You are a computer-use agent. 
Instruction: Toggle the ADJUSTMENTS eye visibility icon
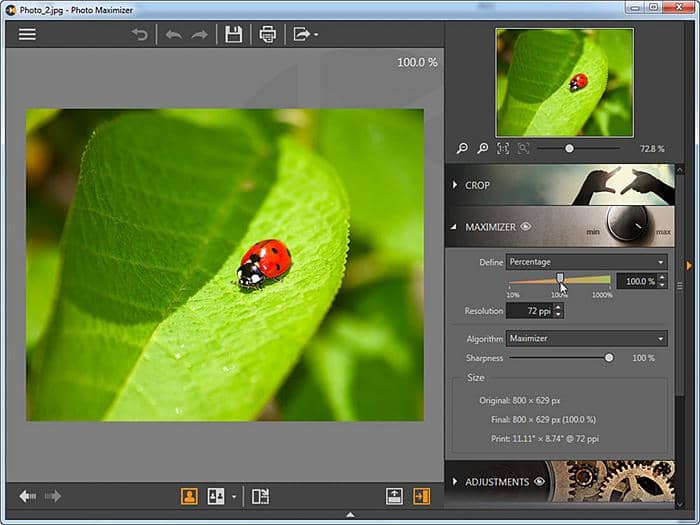tap(540, 482)
